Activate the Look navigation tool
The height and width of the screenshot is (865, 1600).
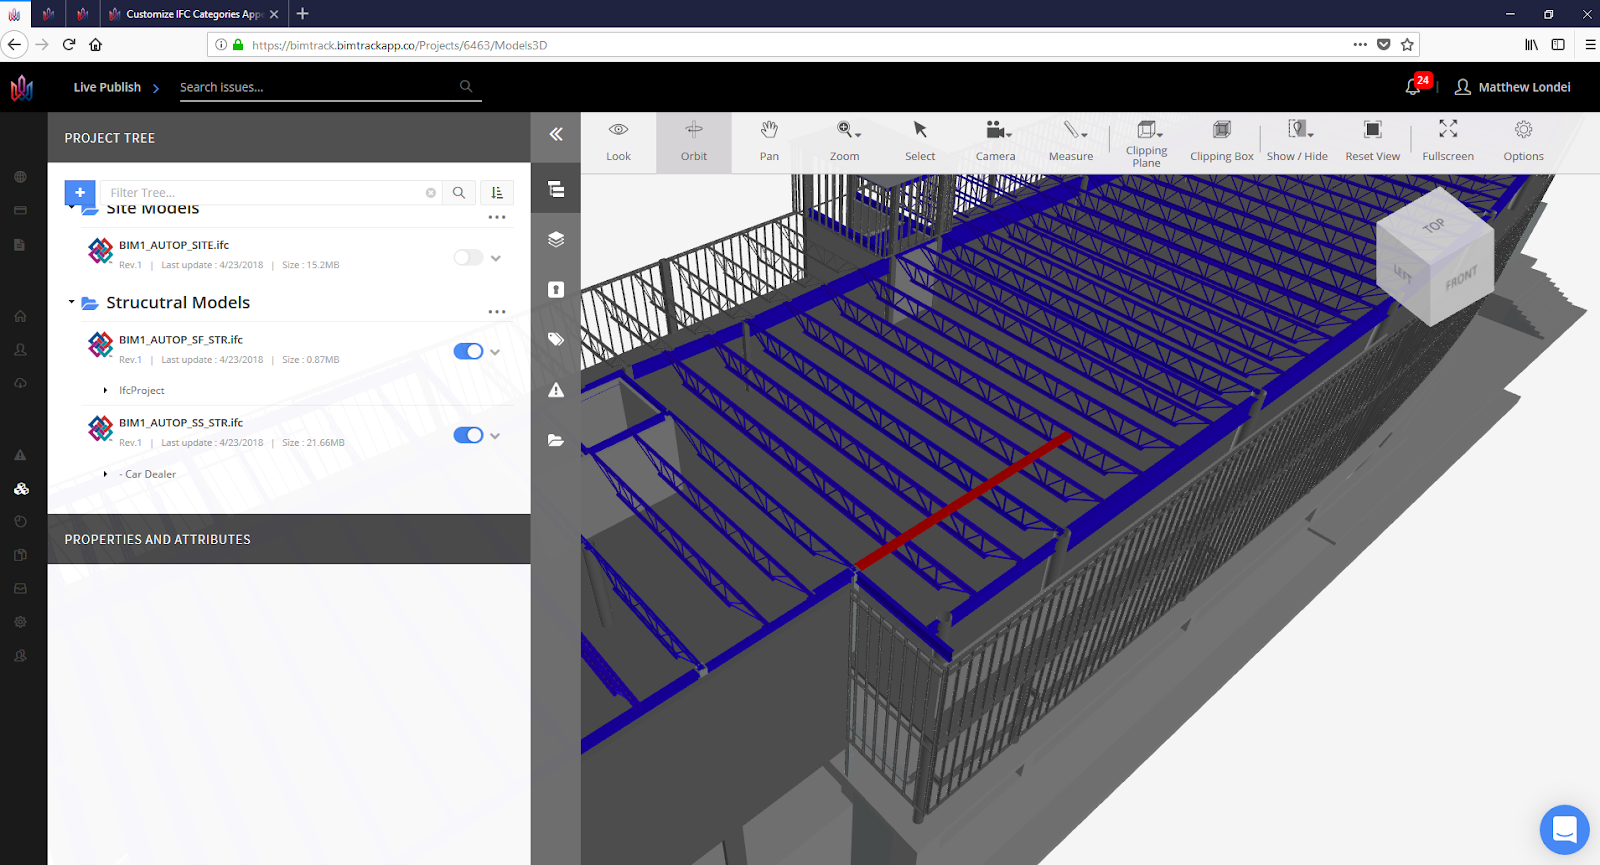pyautogui.click(x=618, y=142)
